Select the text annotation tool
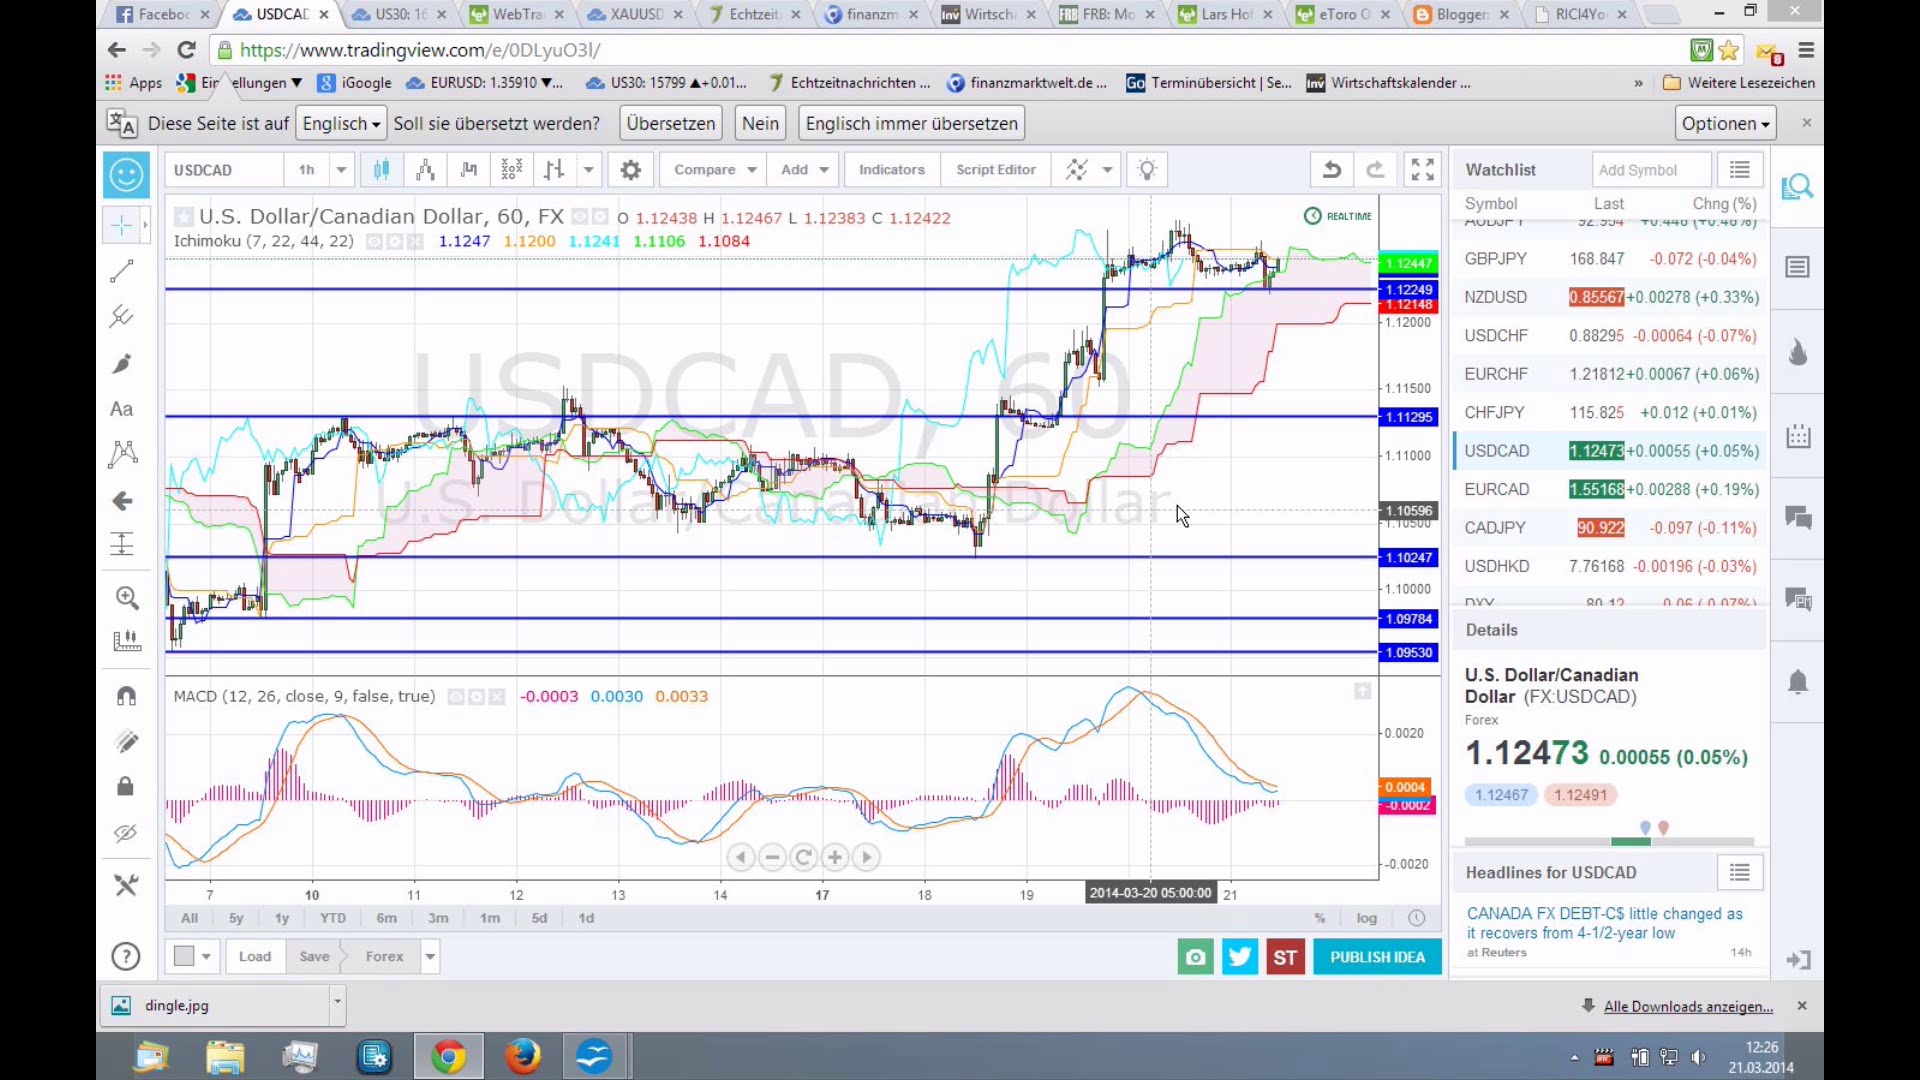 click(x=122, y=409)
